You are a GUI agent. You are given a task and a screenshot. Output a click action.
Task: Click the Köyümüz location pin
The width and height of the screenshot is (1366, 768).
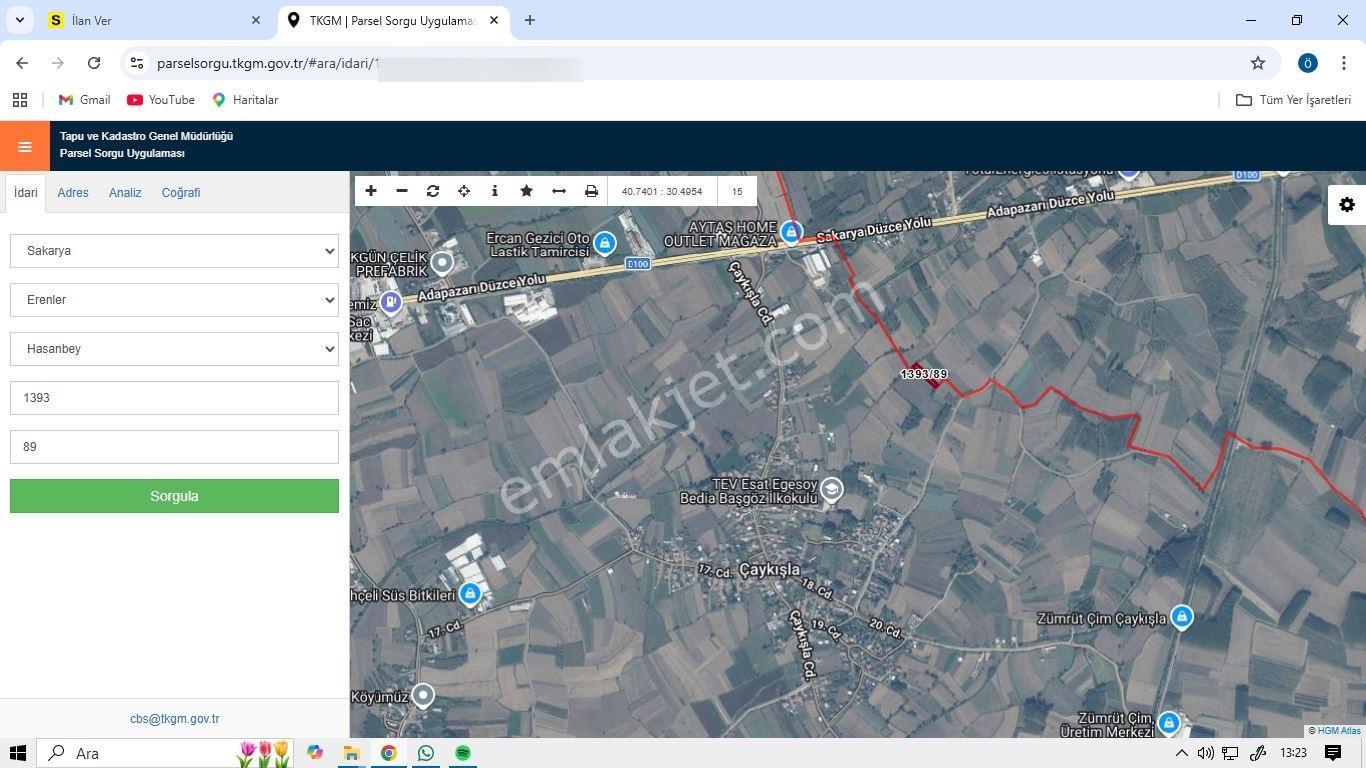(x=423, y=695)
